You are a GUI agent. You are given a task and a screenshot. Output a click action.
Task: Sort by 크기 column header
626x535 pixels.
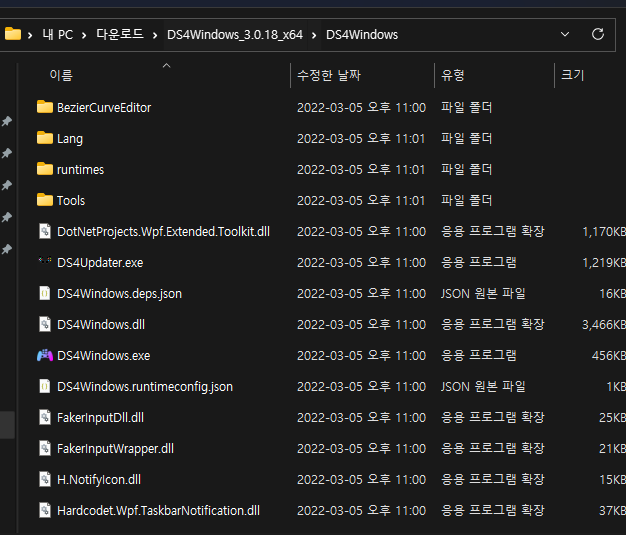click(573, 75)
